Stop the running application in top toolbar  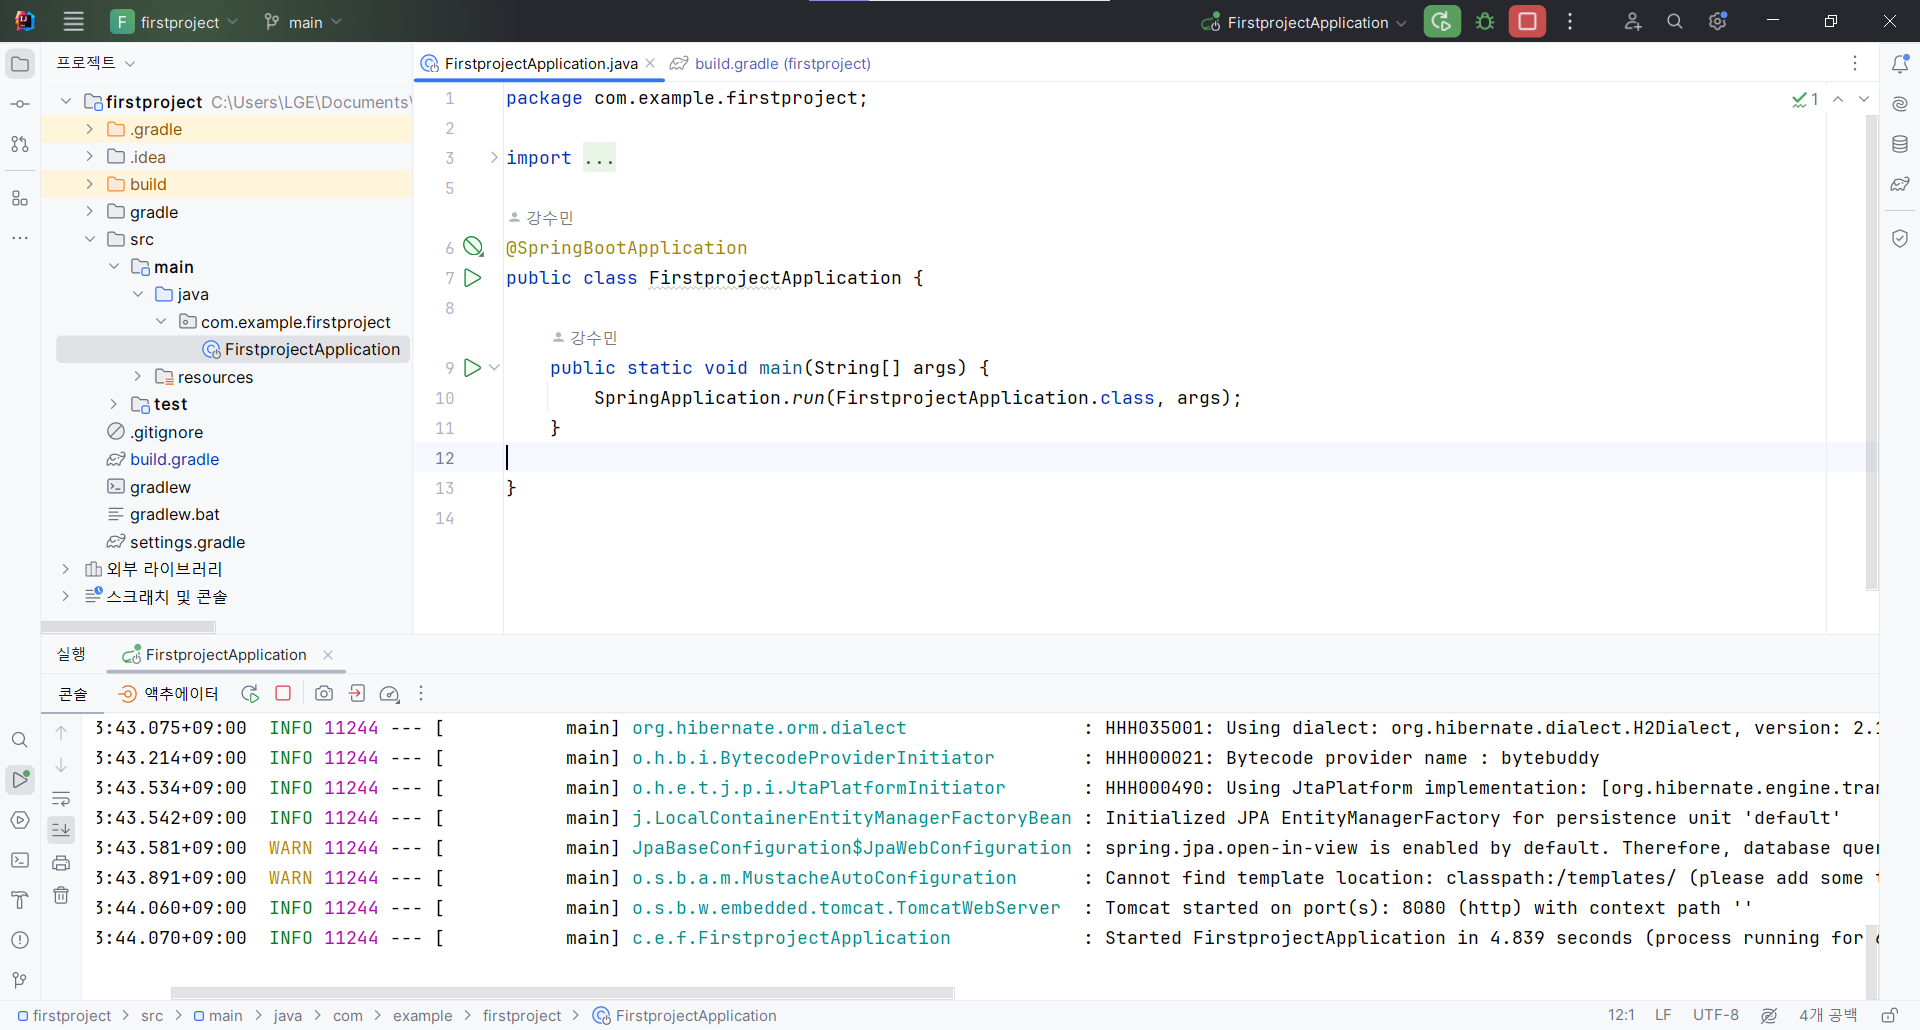pyautogui.click(x=1527, y=21)
